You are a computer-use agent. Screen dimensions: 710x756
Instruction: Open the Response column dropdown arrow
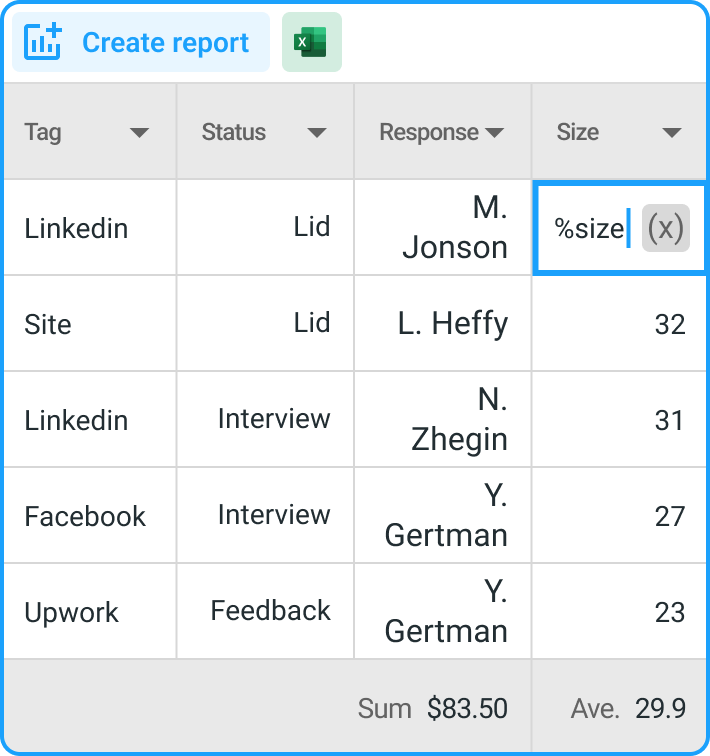[493, 133]
